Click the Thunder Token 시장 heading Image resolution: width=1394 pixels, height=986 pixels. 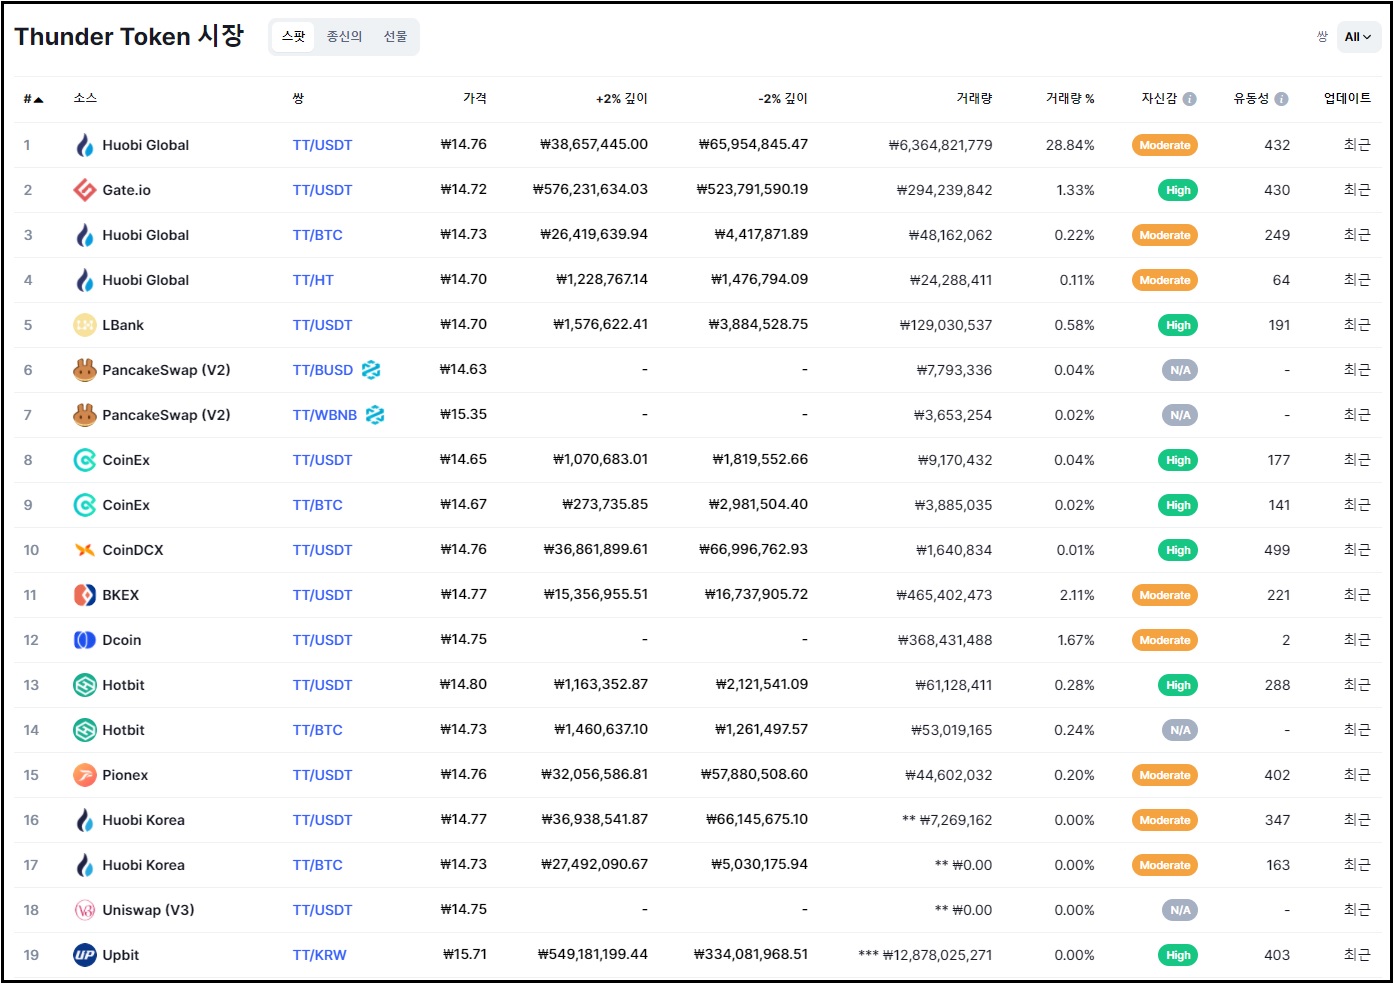pyautogui.click(x=129, y=36)
